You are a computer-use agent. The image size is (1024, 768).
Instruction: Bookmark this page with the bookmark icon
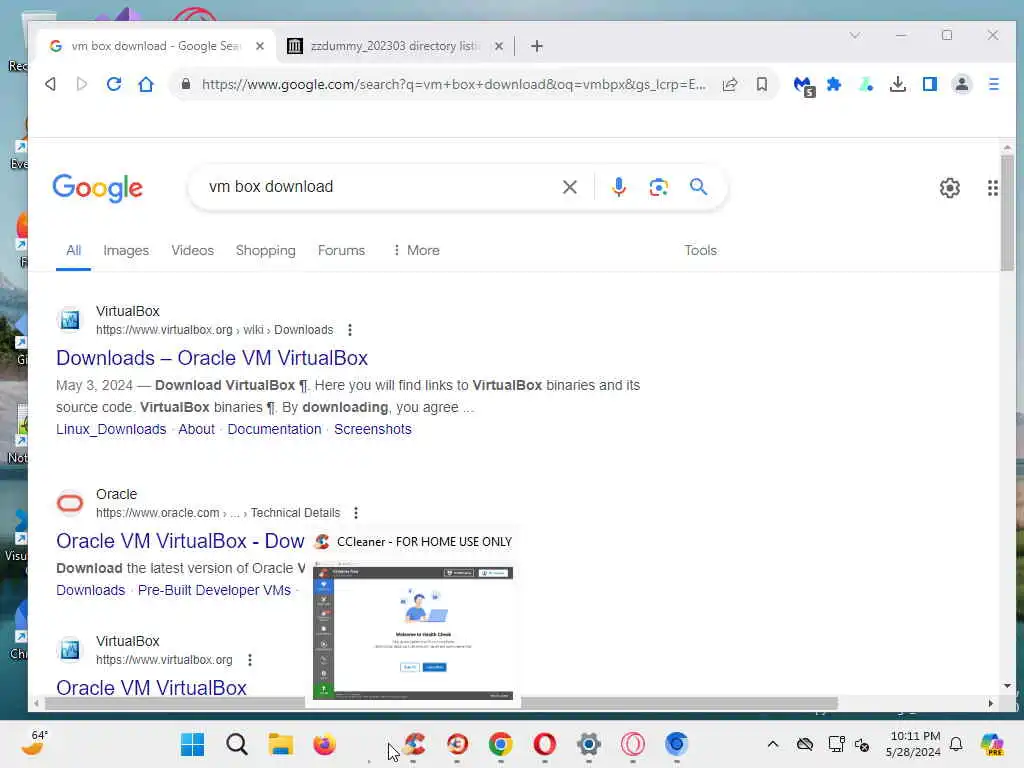pos(761,84)
